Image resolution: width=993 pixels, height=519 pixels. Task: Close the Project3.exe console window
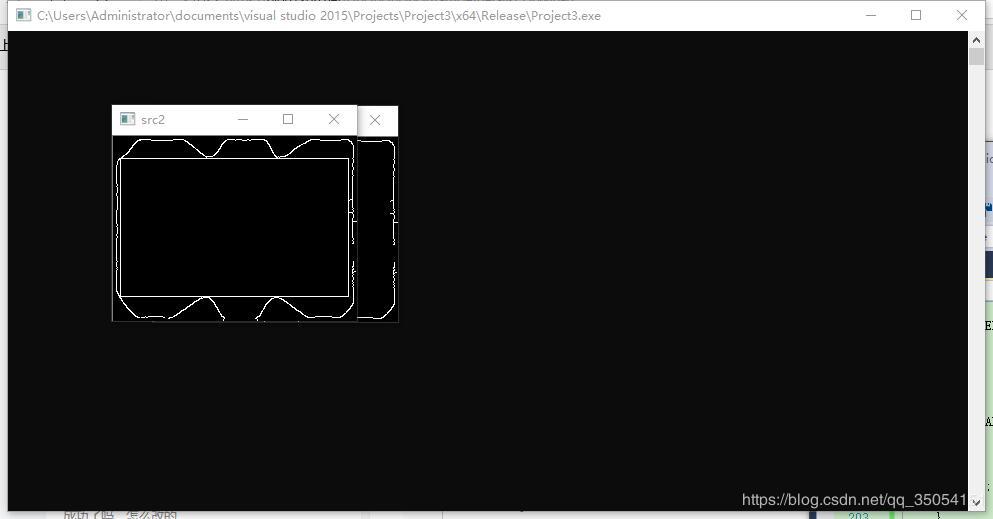(961, 15)
